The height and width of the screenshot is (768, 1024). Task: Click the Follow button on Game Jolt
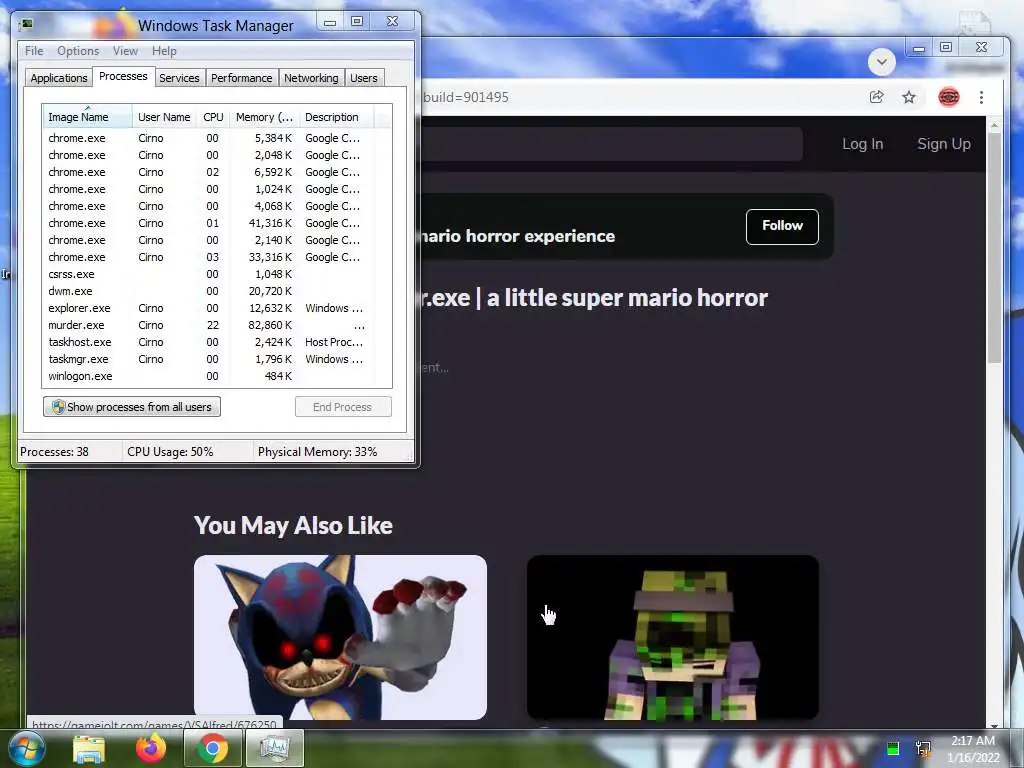coord(782,227)
